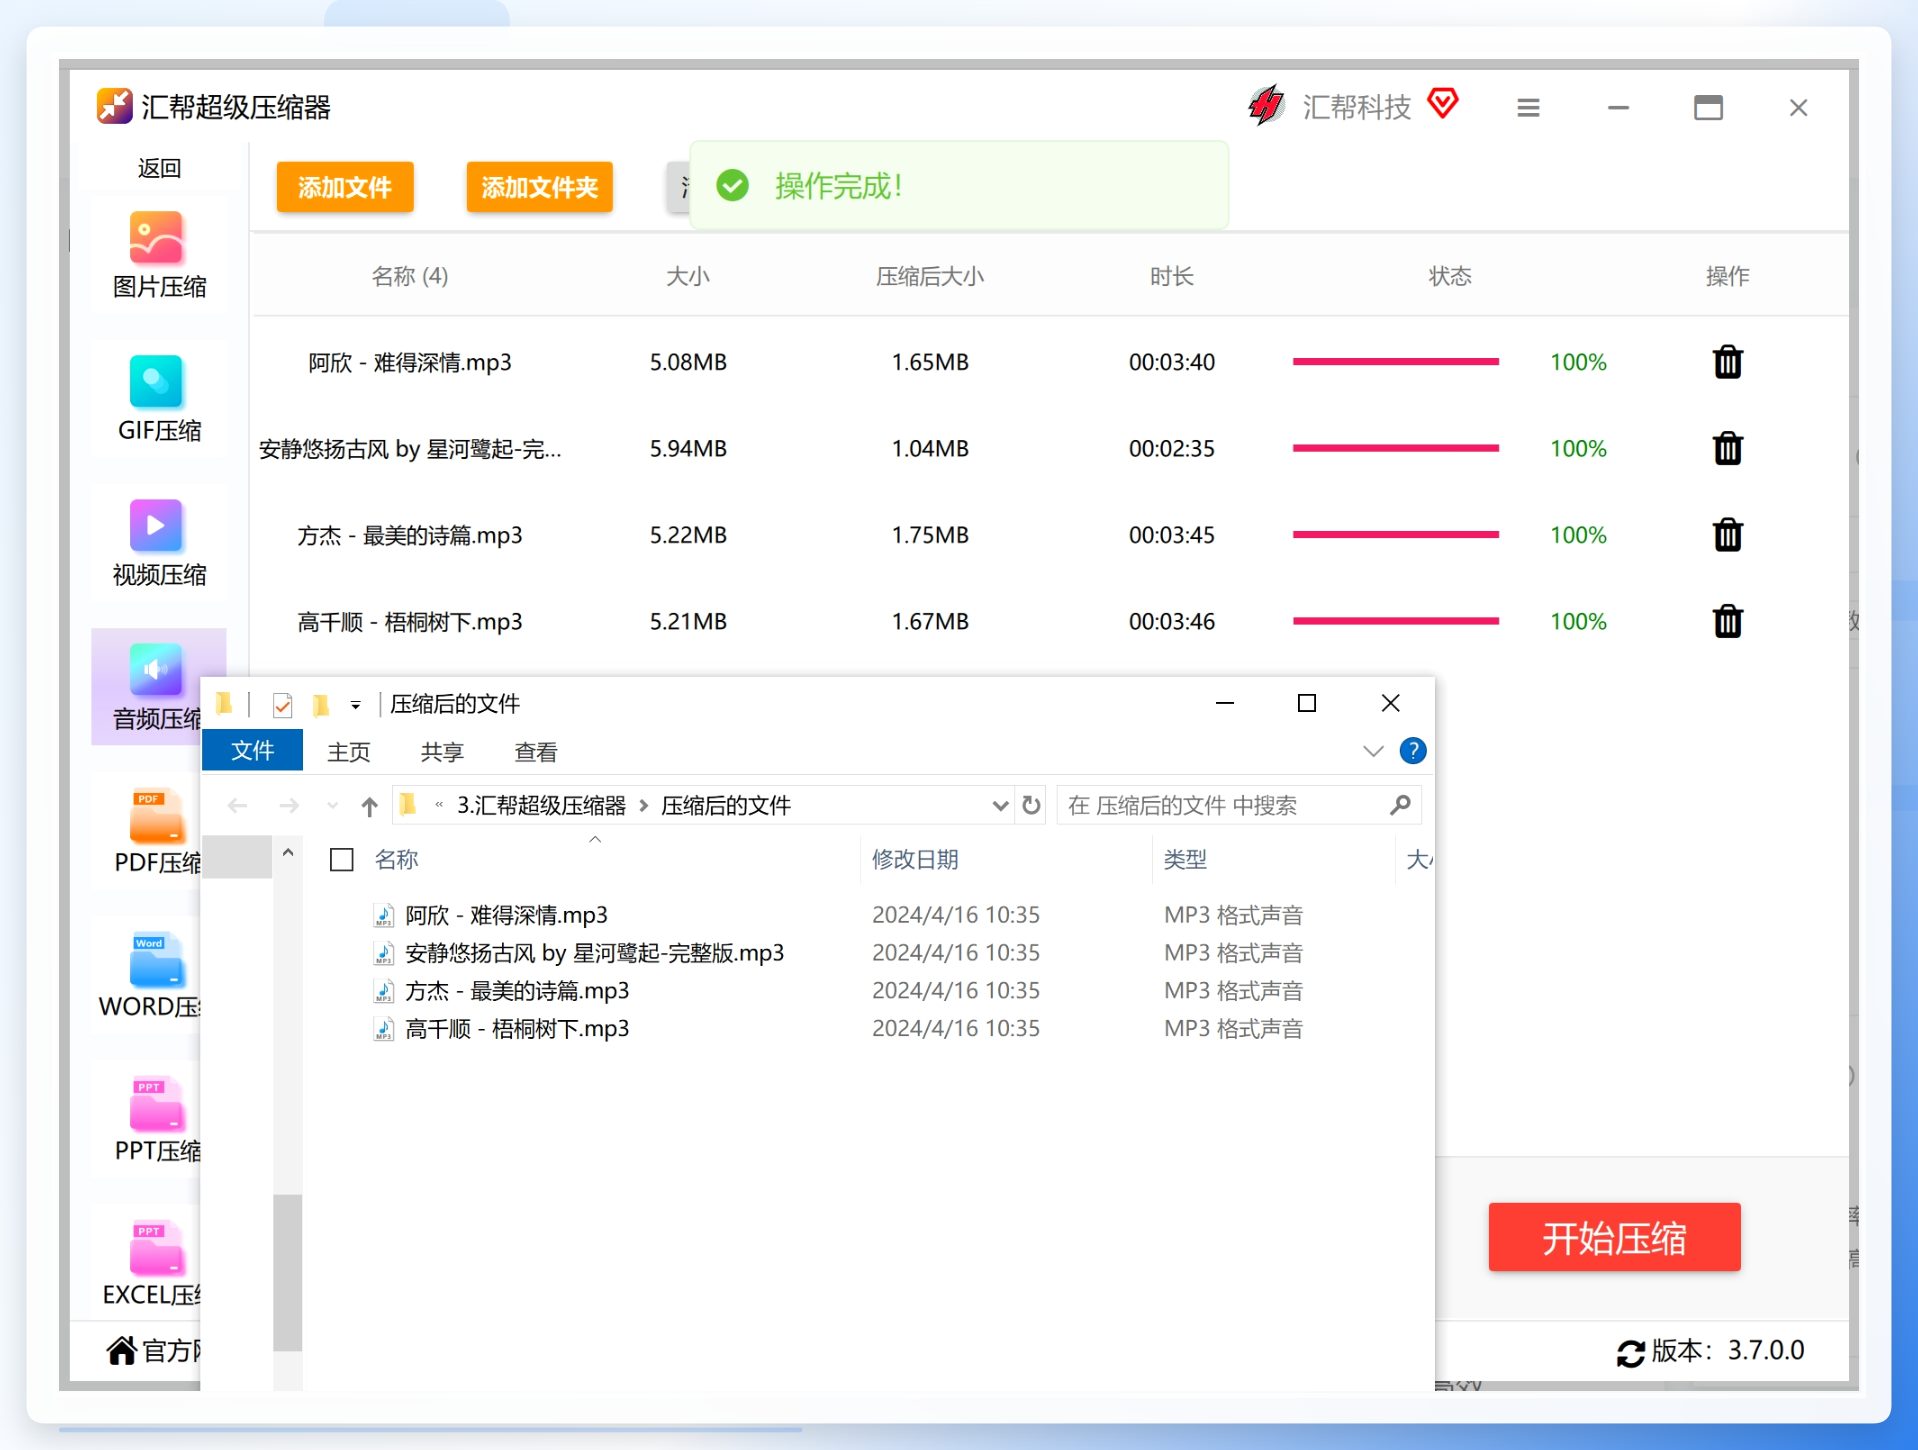The width and height of the screenshot is (1918, 1450).
Task: Click the Explorer help question mark icon
Action: [1412, 750]
